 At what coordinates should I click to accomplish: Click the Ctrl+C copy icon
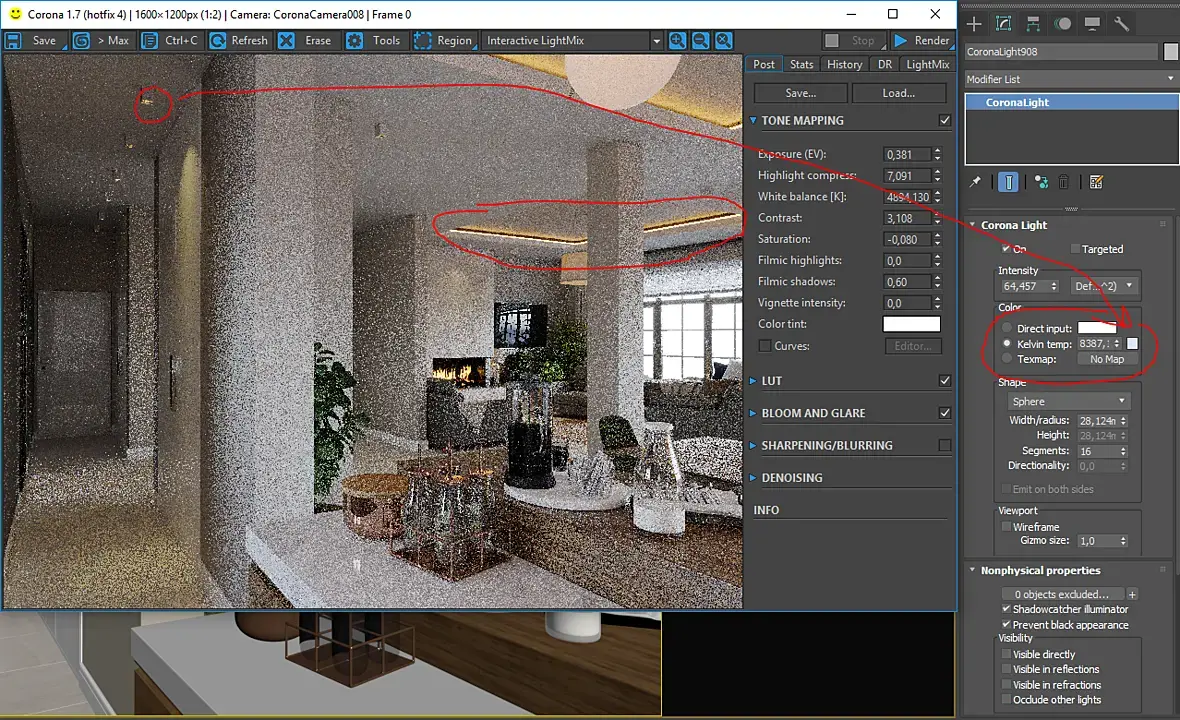pos(150,41)
